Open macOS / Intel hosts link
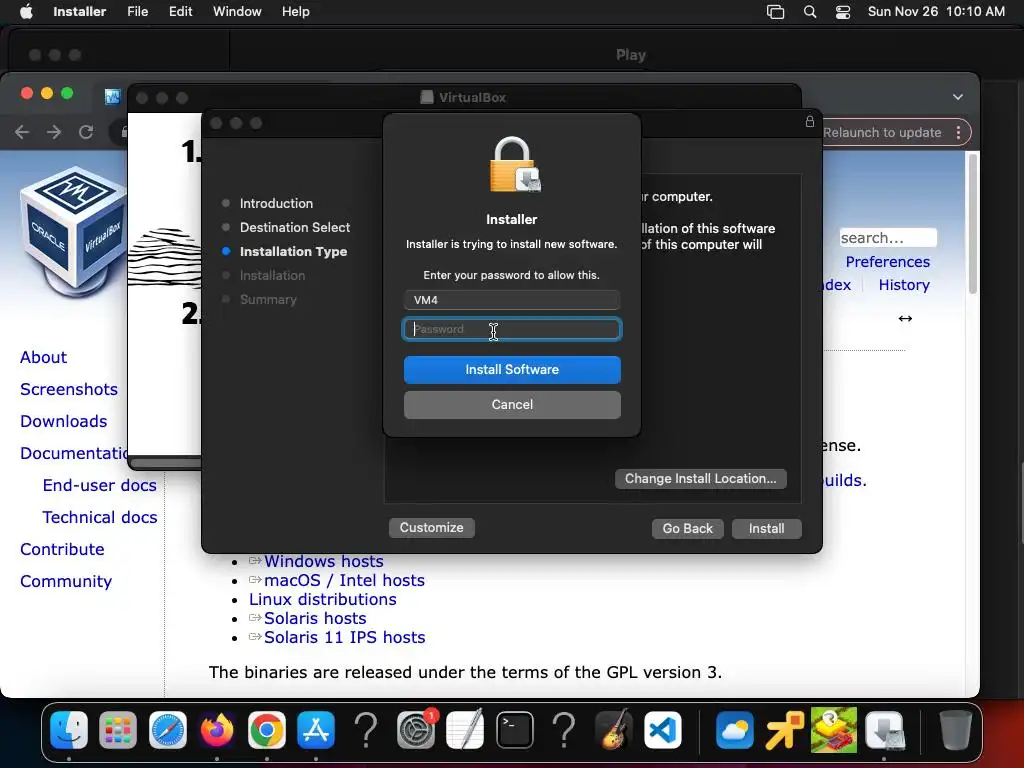The width and height of the screenshot is (1024, 768). tap(344, 581)
